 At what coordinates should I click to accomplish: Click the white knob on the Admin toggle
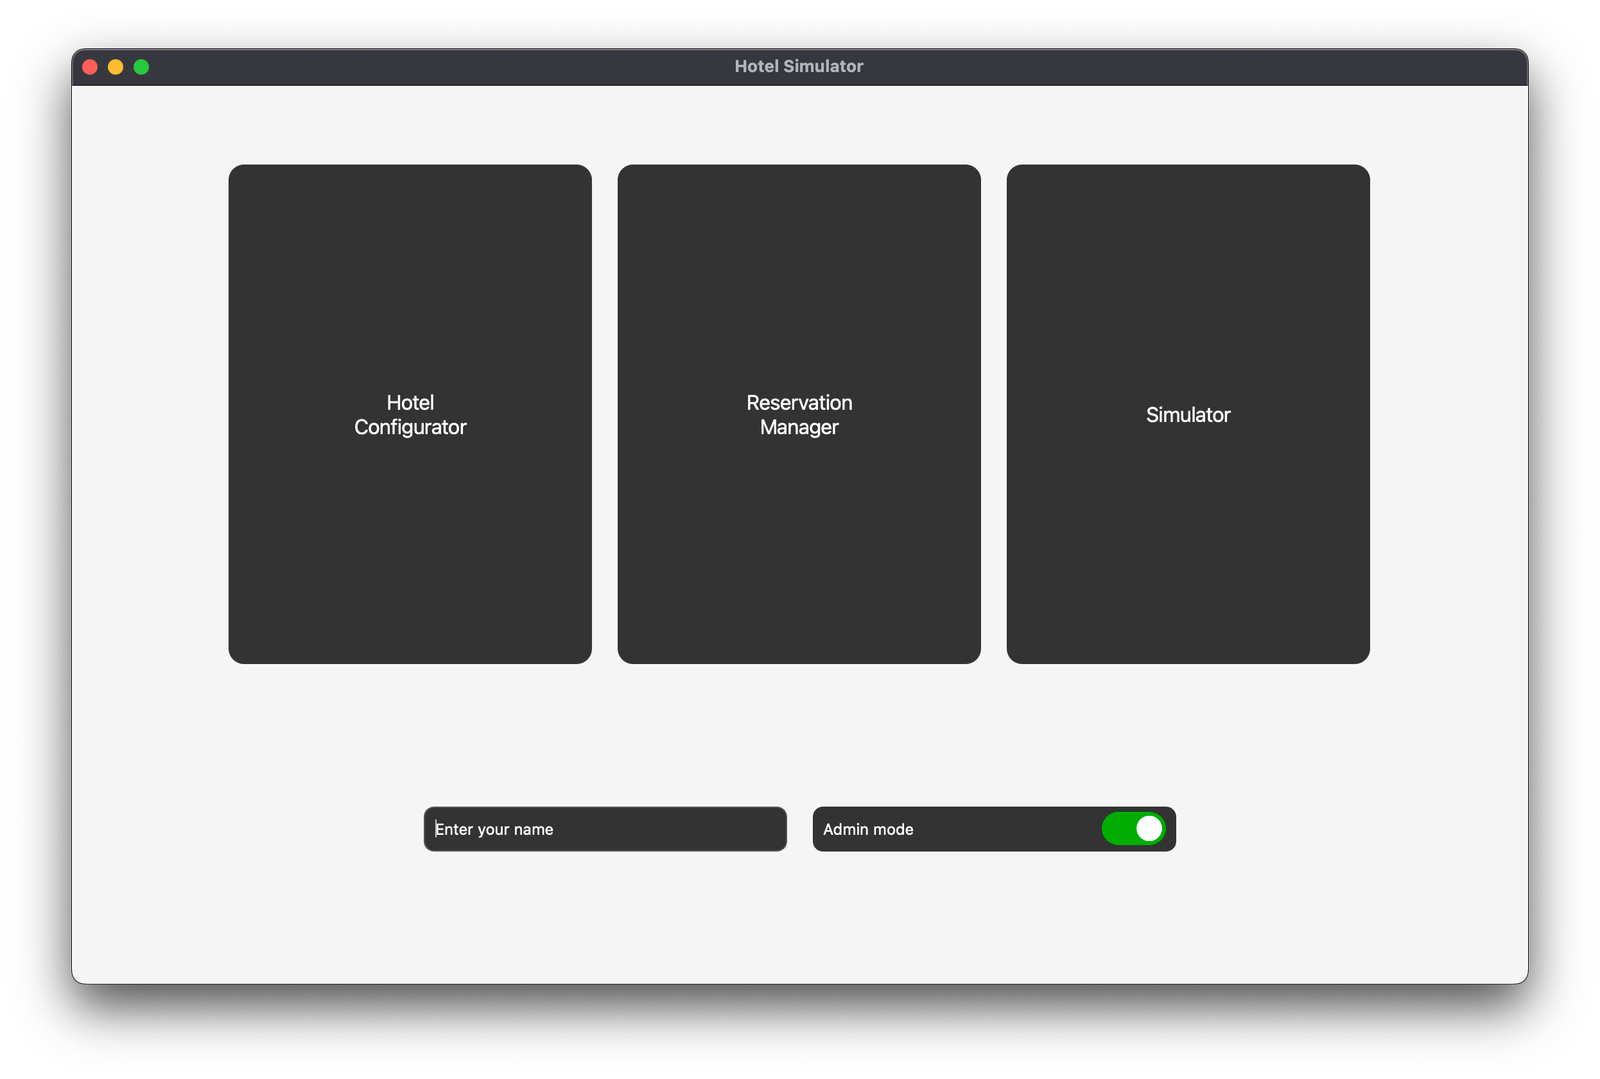click(x=1149, y=829)
